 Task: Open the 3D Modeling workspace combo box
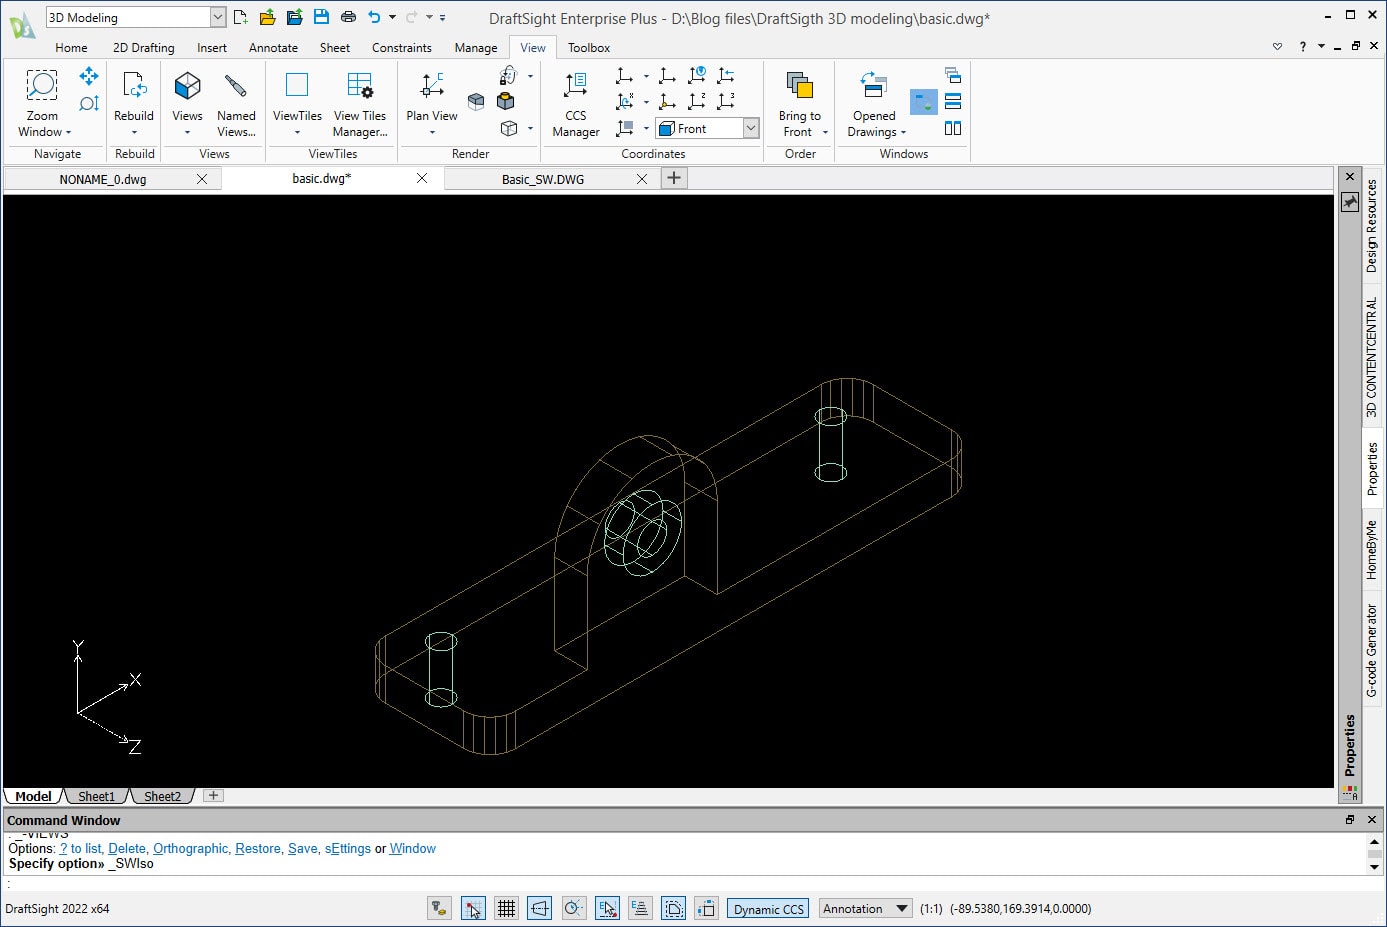click(x=136, y=17)
